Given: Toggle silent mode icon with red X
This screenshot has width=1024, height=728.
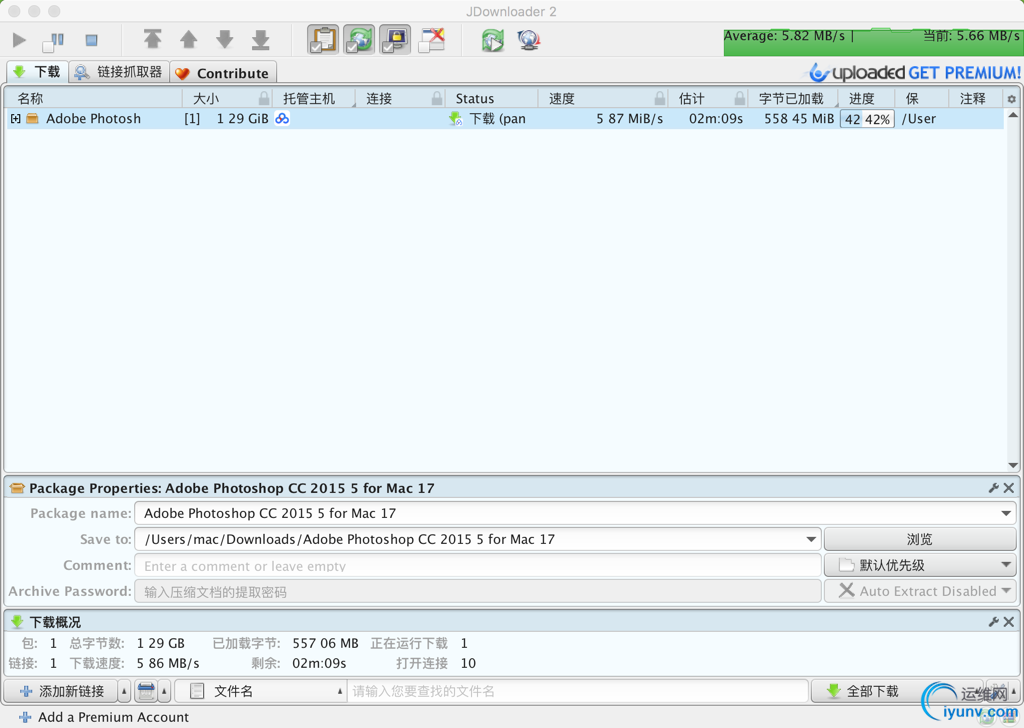Looking at the screenshot, I should 432,39.
